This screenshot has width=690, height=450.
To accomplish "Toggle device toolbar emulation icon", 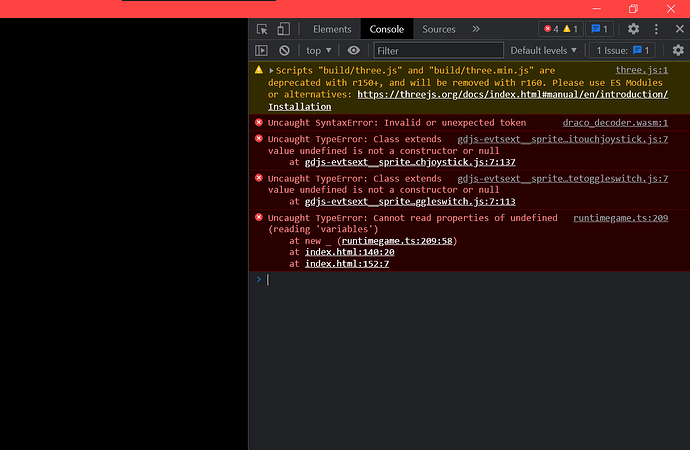I will (283, 29).
